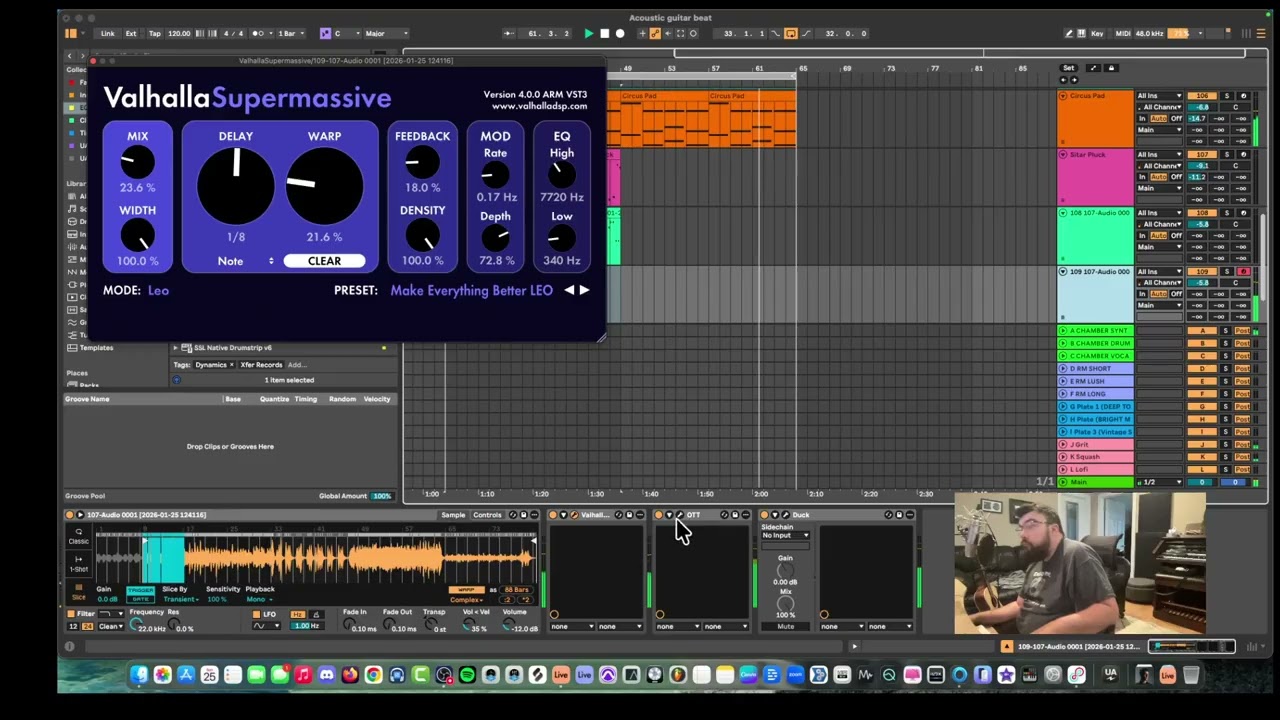Select the 120.00 tempo field
1280x720 pixels.
179,33
